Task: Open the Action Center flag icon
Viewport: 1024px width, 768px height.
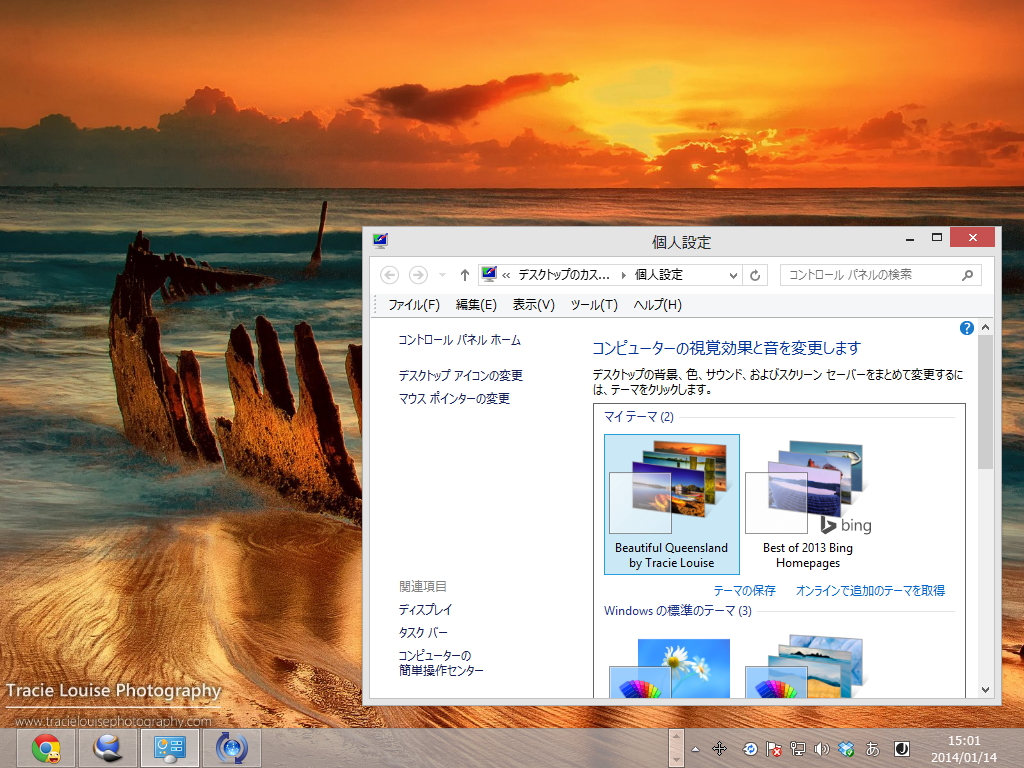Action: (x=773, y=749)
